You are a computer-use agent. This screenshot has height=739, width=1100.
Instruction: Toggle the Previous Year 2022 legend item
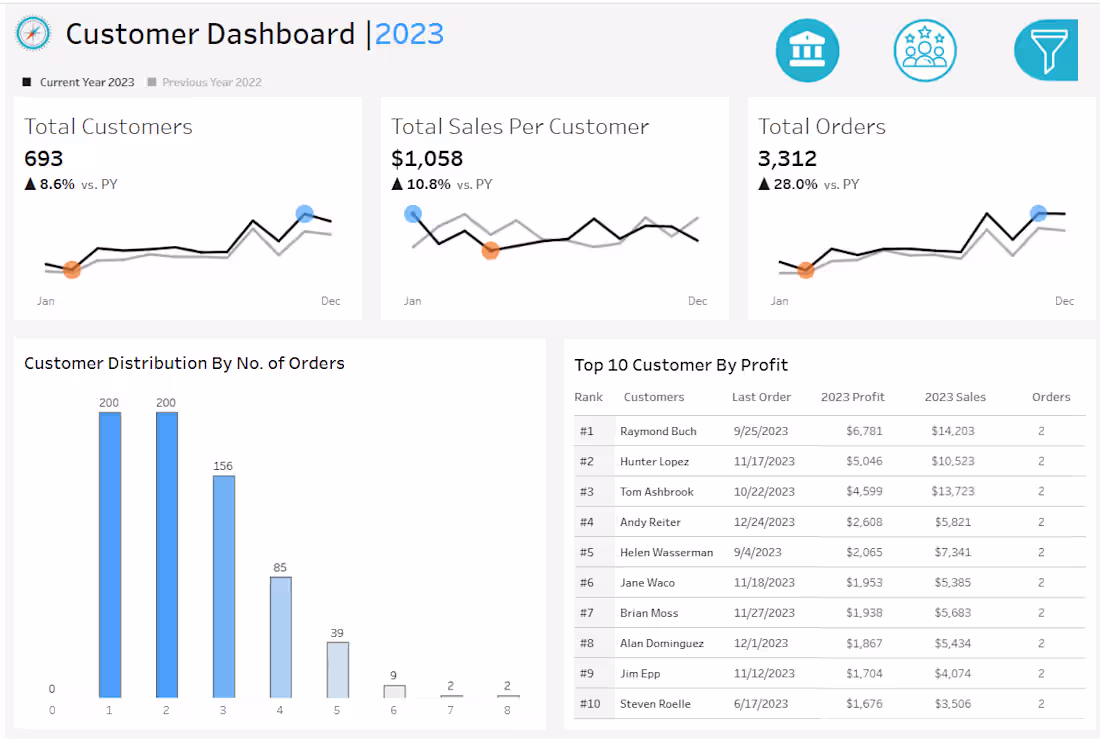coord(205,83)
